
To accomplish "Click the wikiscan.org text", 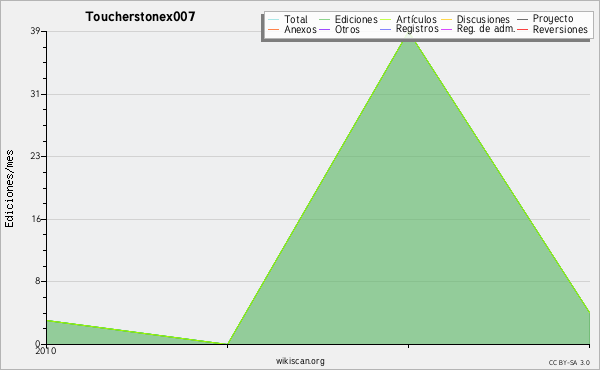I will click(300, 361).
